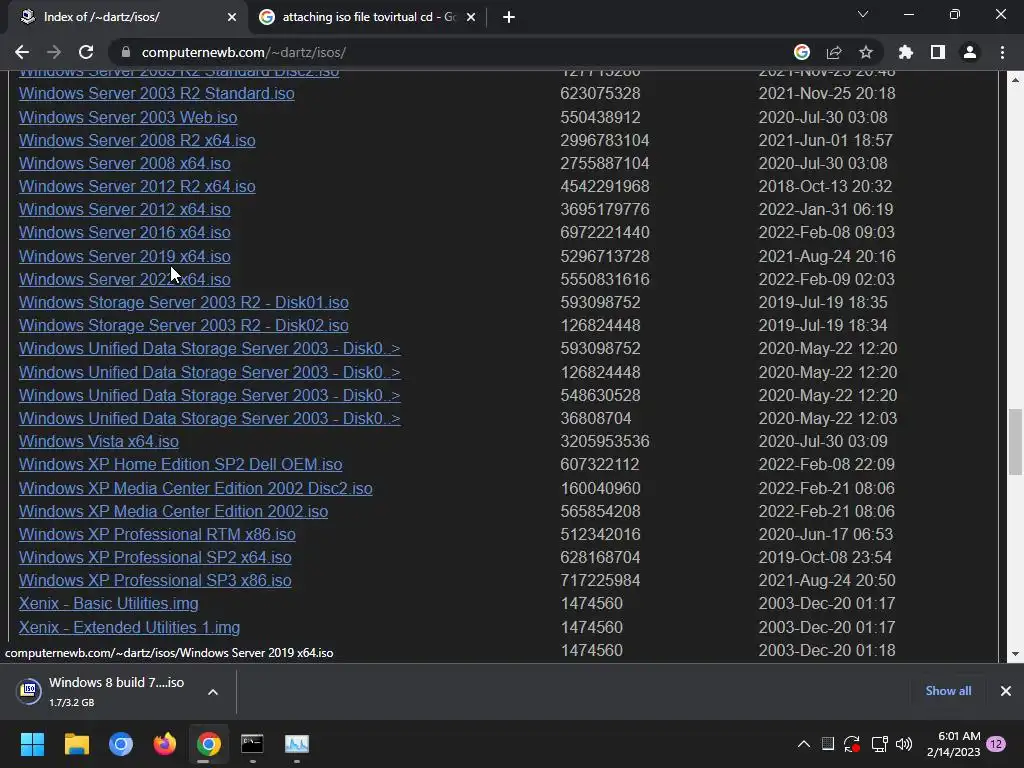Click the sync refresh tray icon
The width and height of the screenshot is (1024, 768).
click(x=852, y=744)
